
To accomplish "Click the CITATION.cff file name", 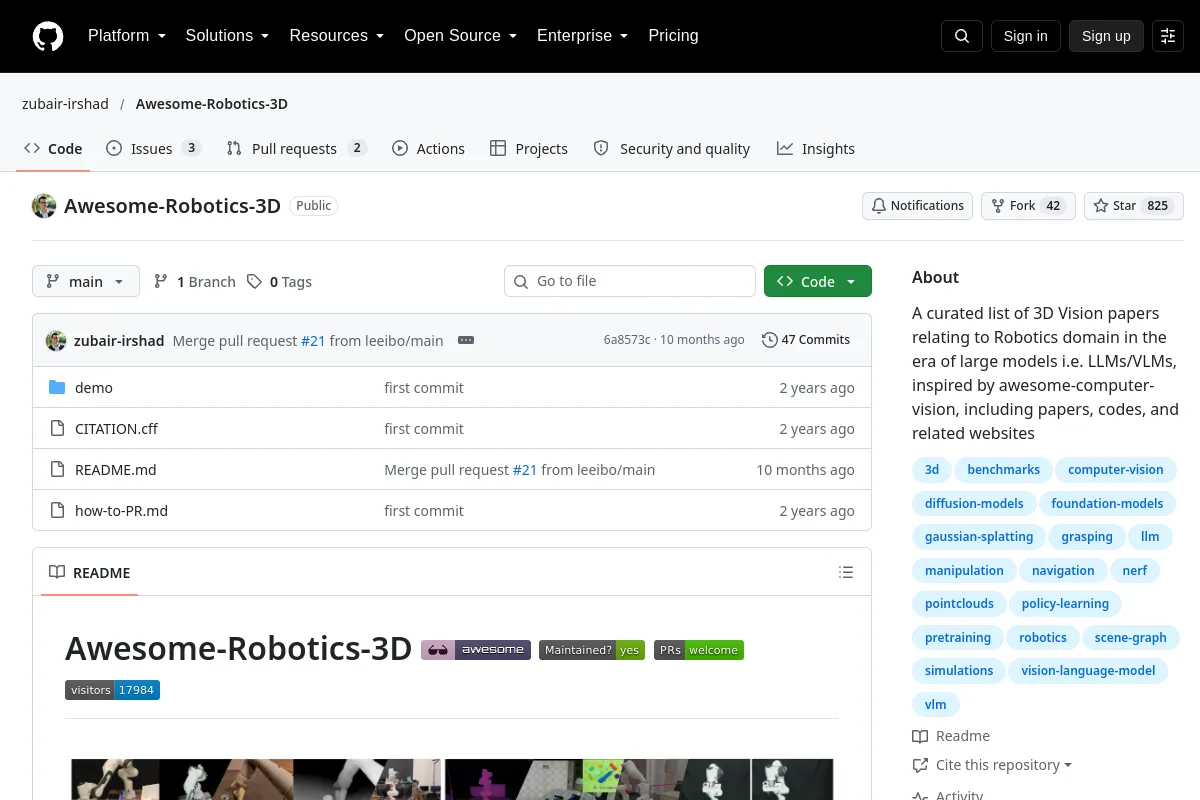I will (116, 429).
